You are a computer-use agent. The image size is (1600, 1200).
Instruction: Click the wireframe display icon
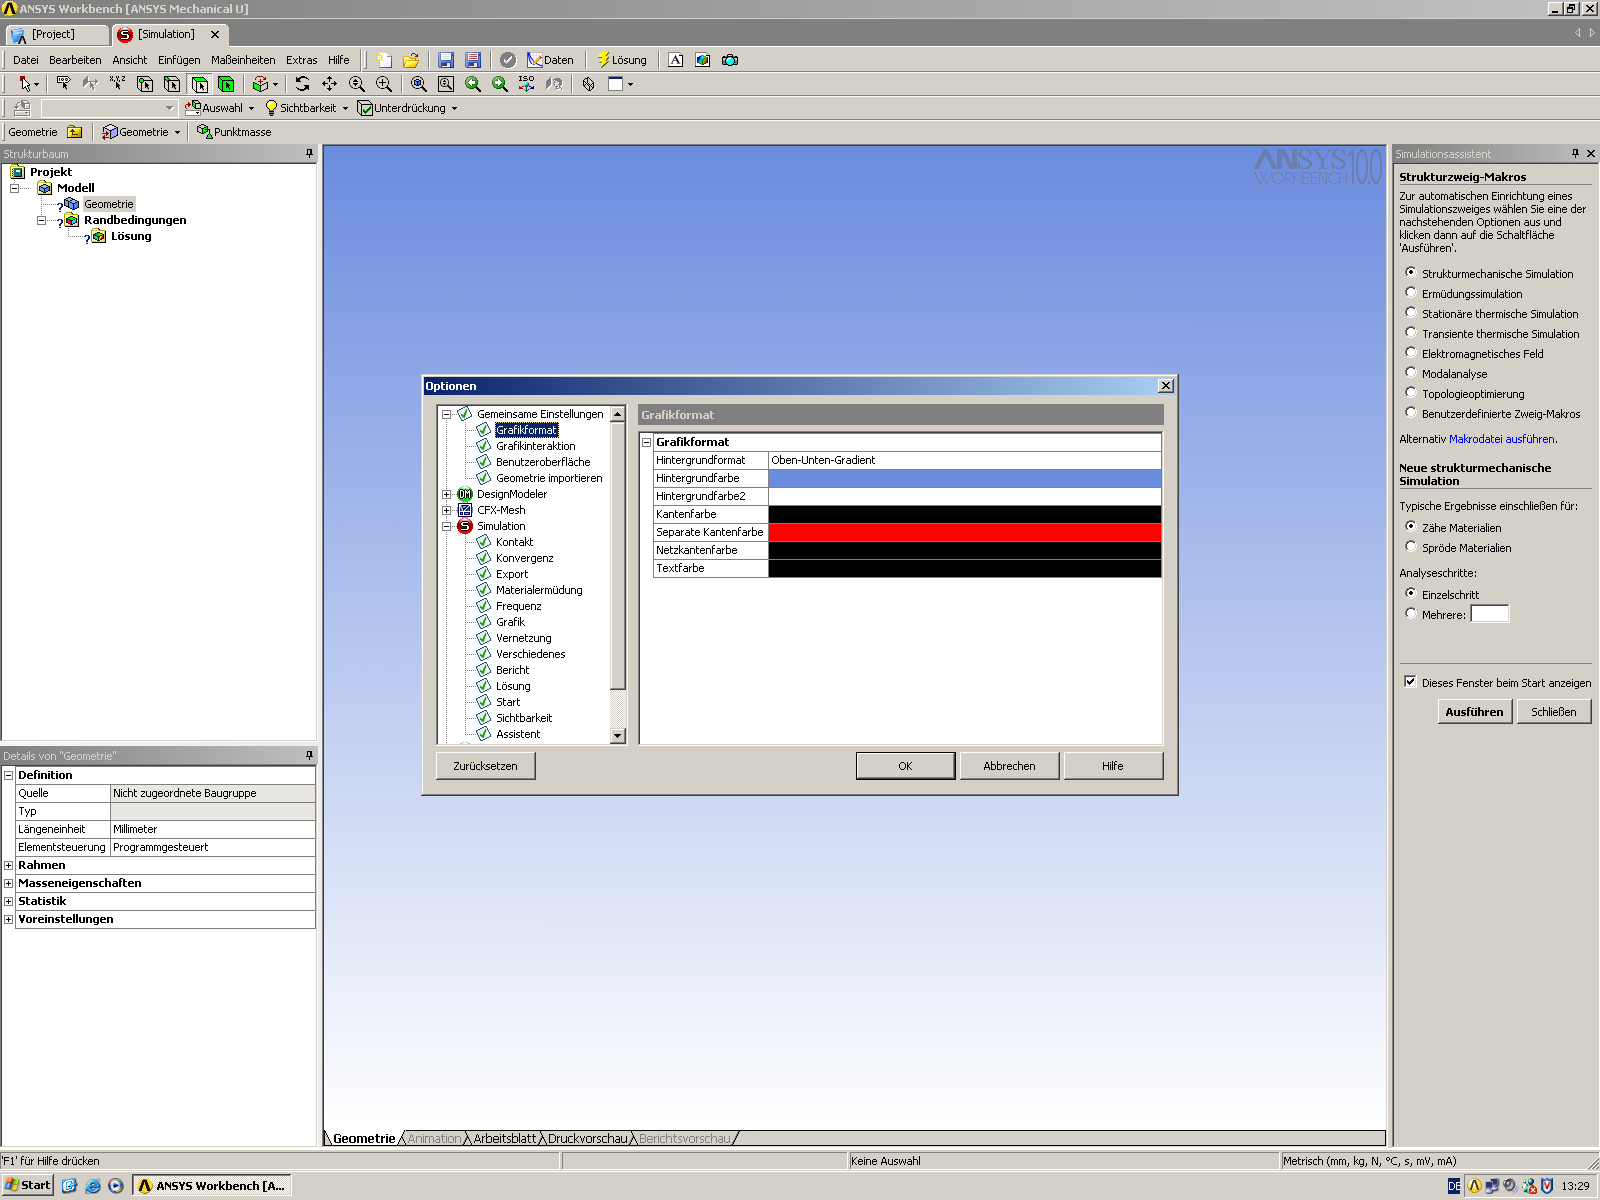[588, 84]
